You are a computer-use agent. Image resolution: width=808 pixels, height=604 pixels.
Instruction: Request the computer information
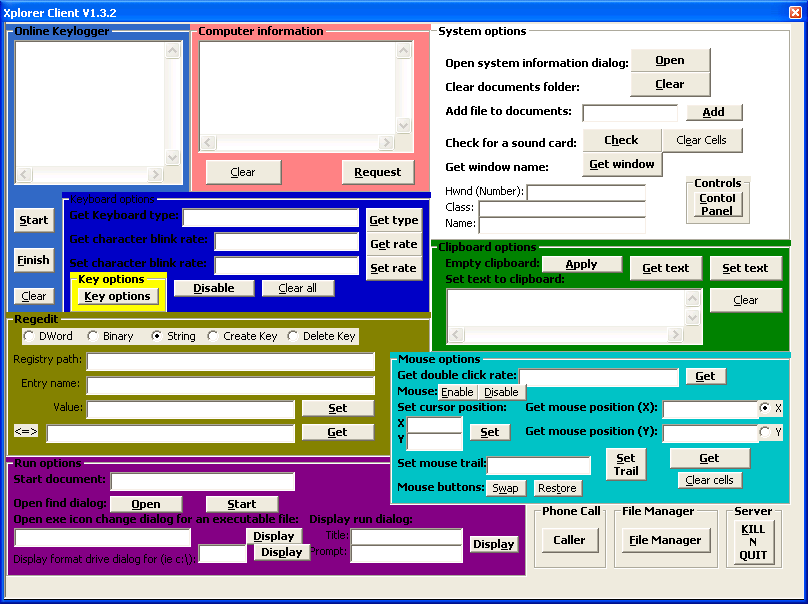[x=377, y=172]
